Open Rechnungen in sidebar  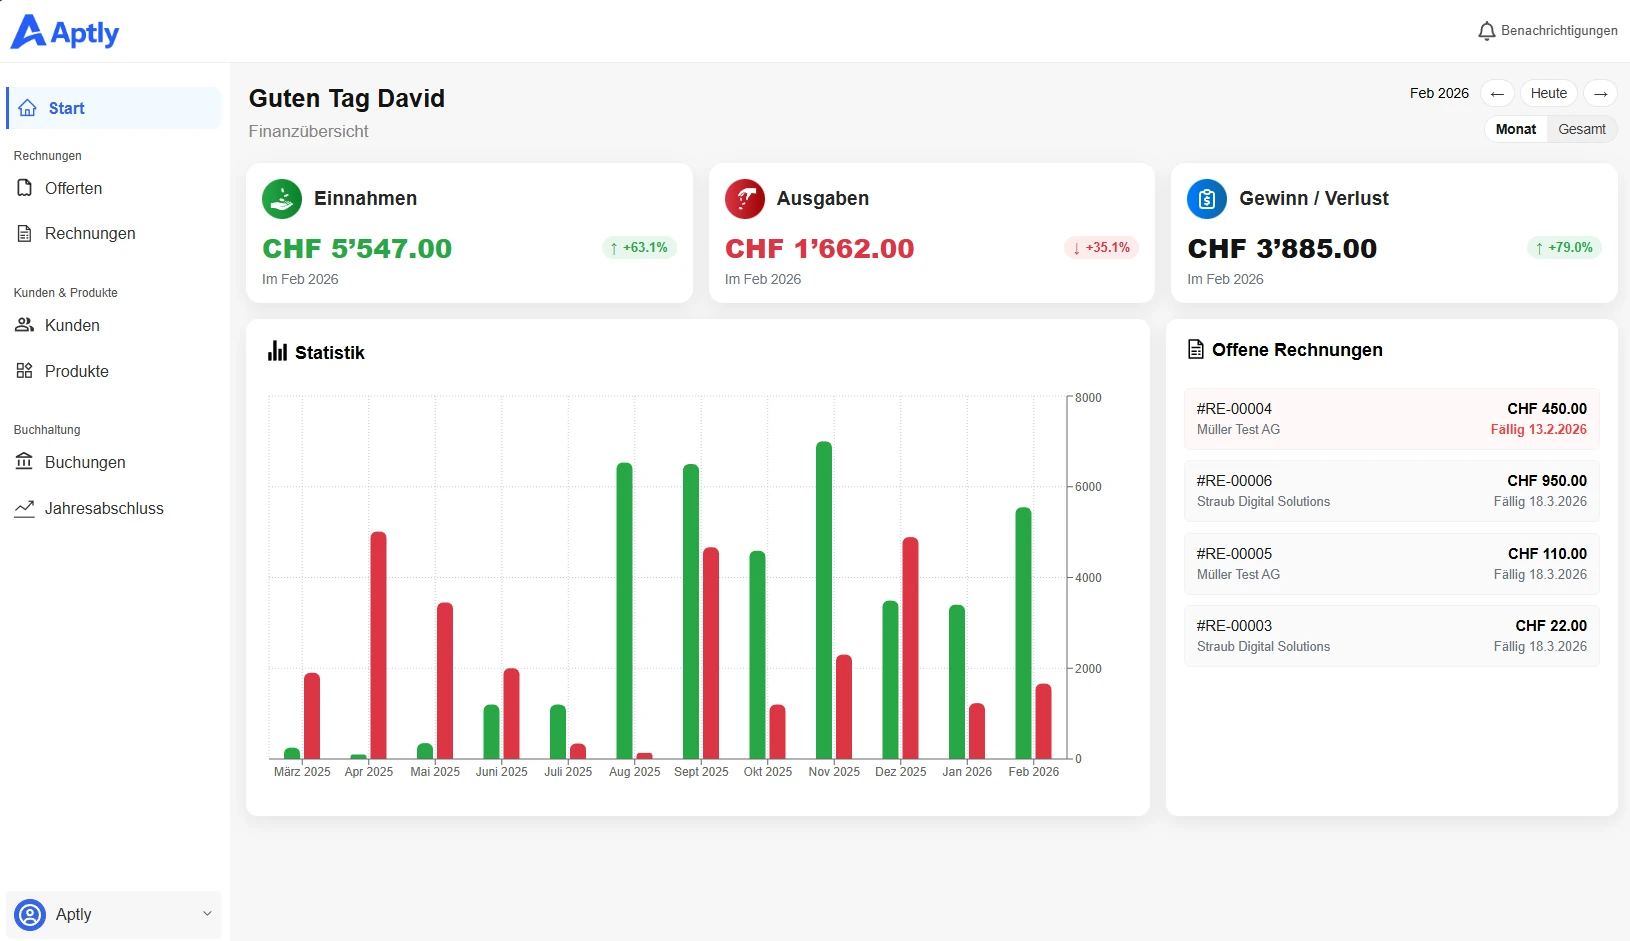click(x=114, y=233)
